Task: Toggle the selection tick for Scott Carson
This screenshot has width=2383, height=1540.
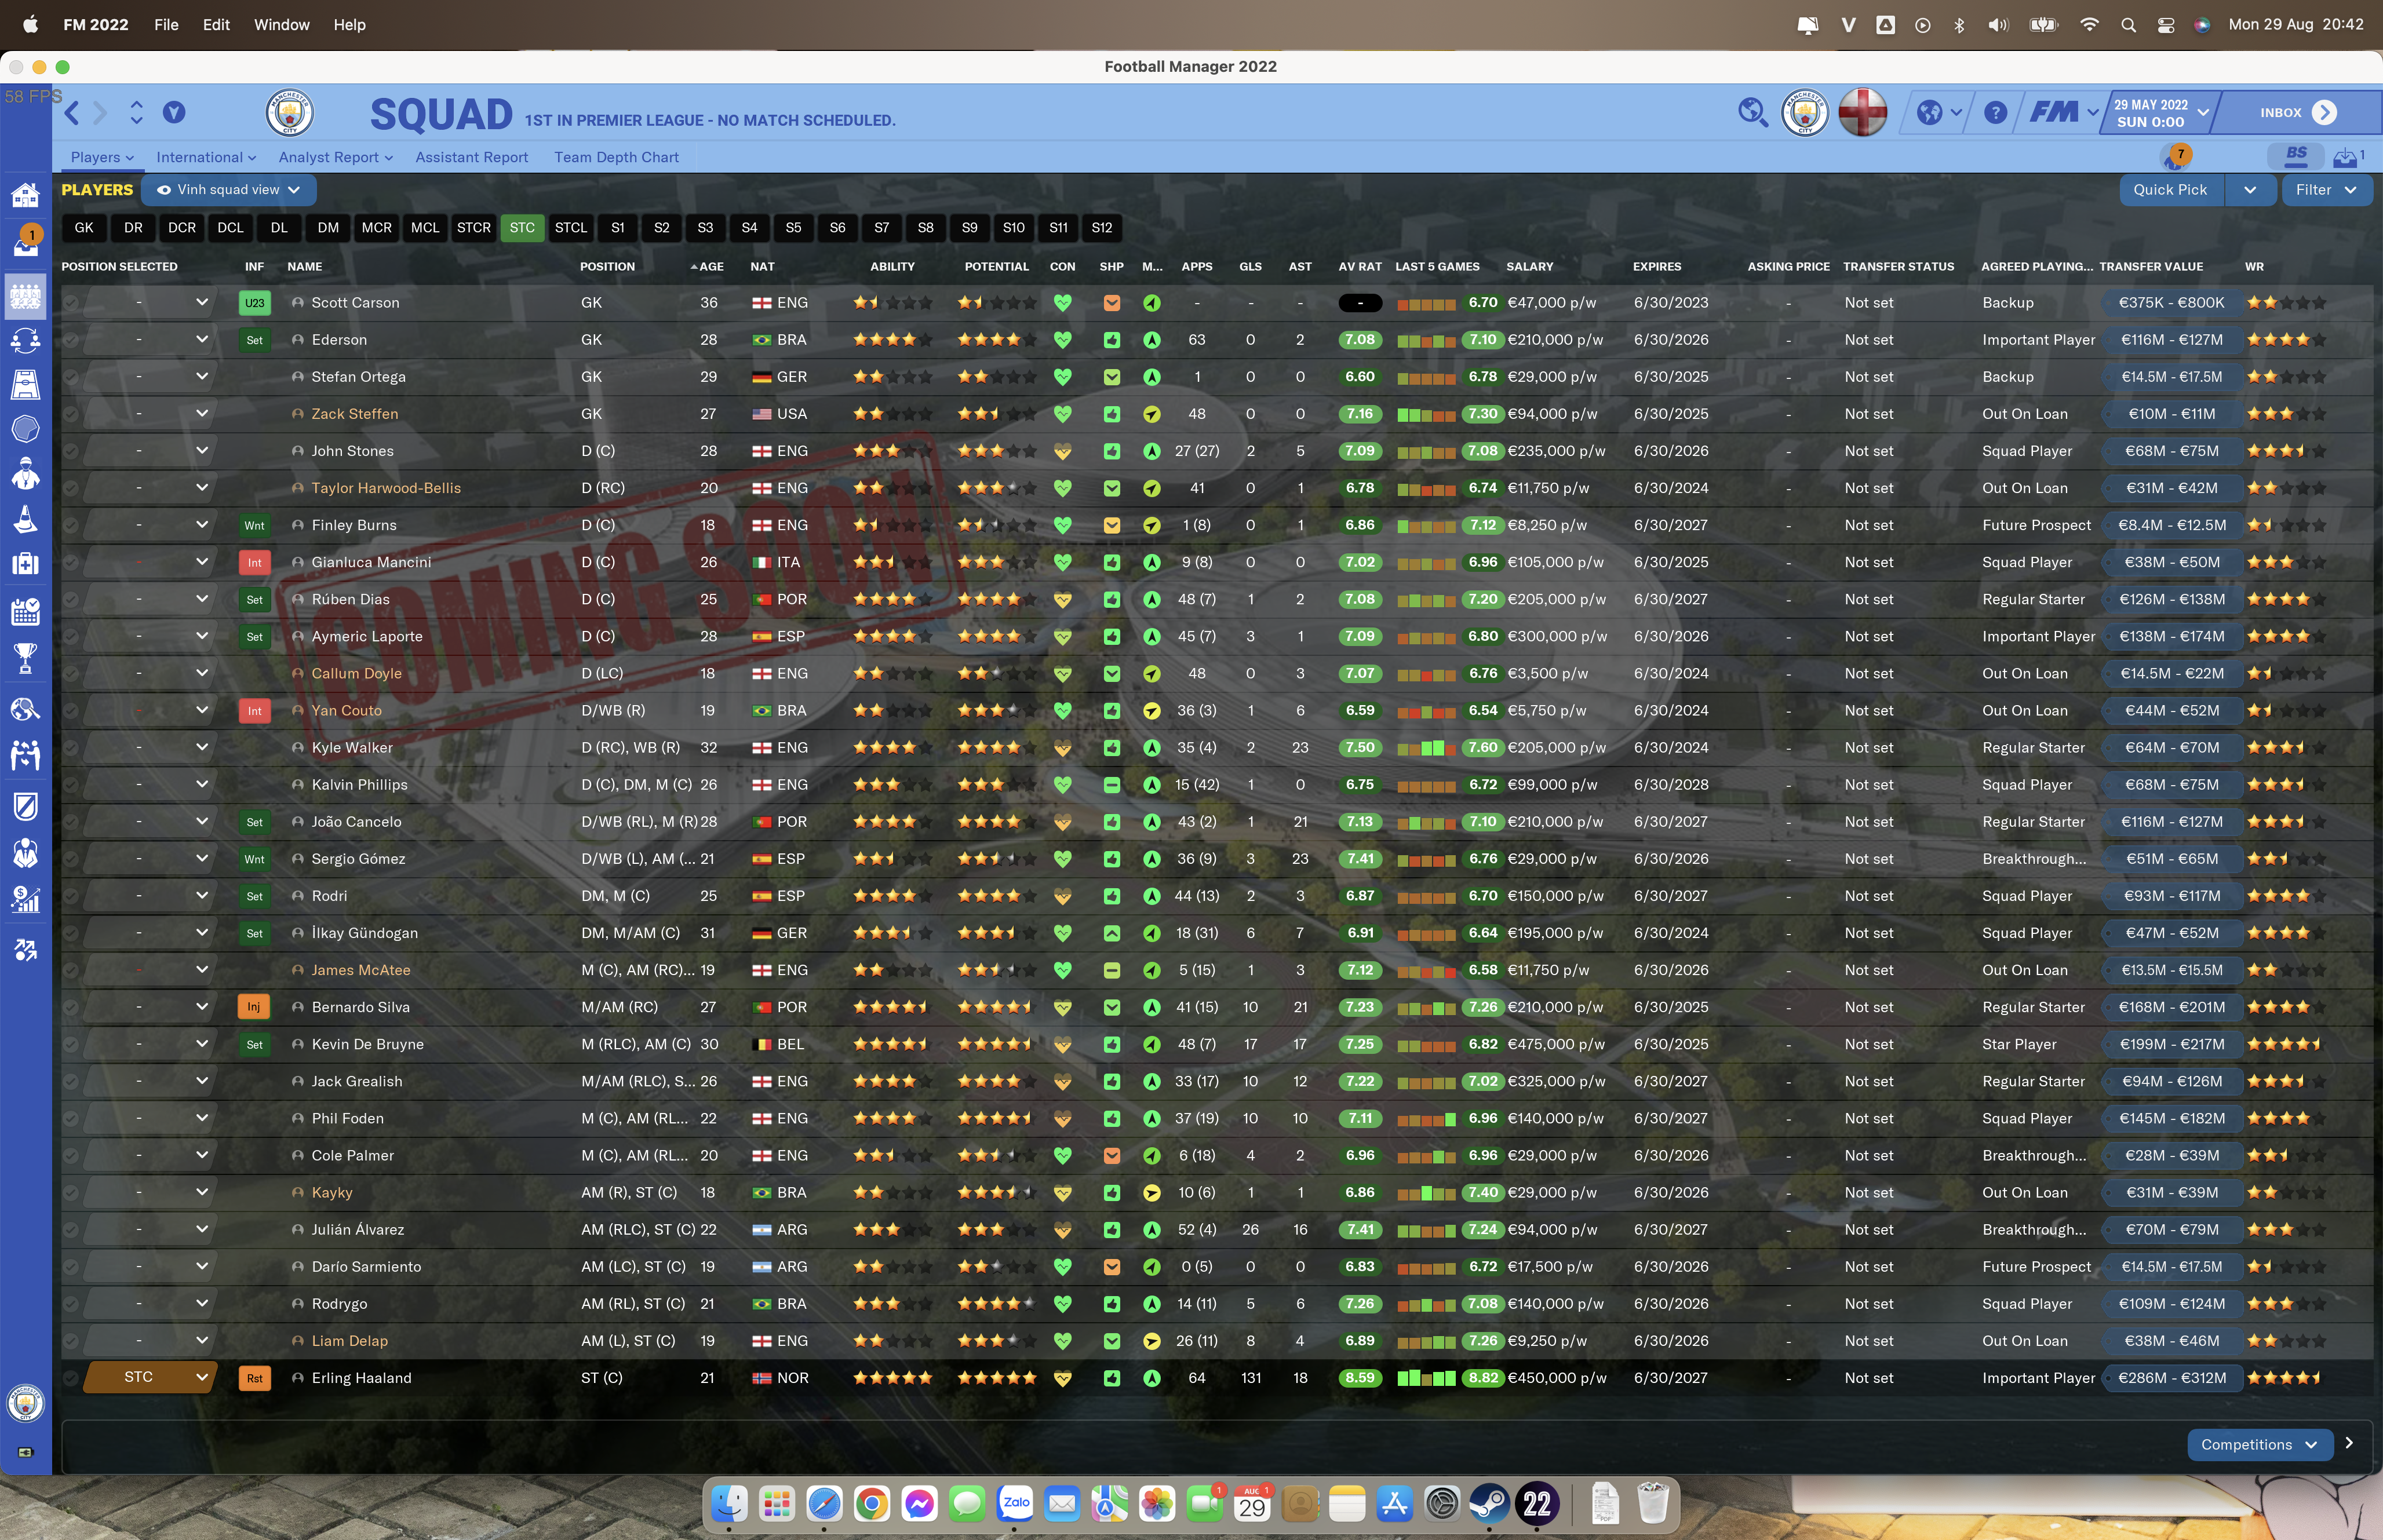Action: click(71, 303)
